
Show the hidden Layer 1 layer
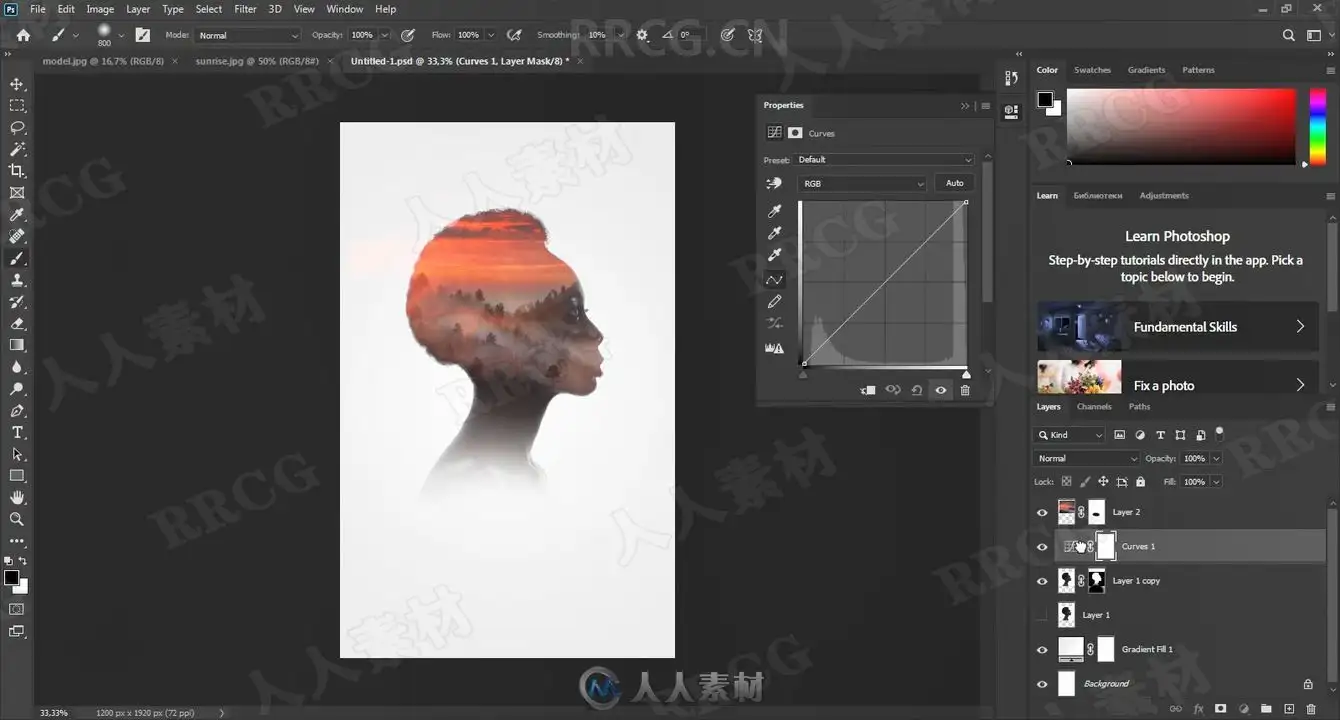click(1042, 615)
